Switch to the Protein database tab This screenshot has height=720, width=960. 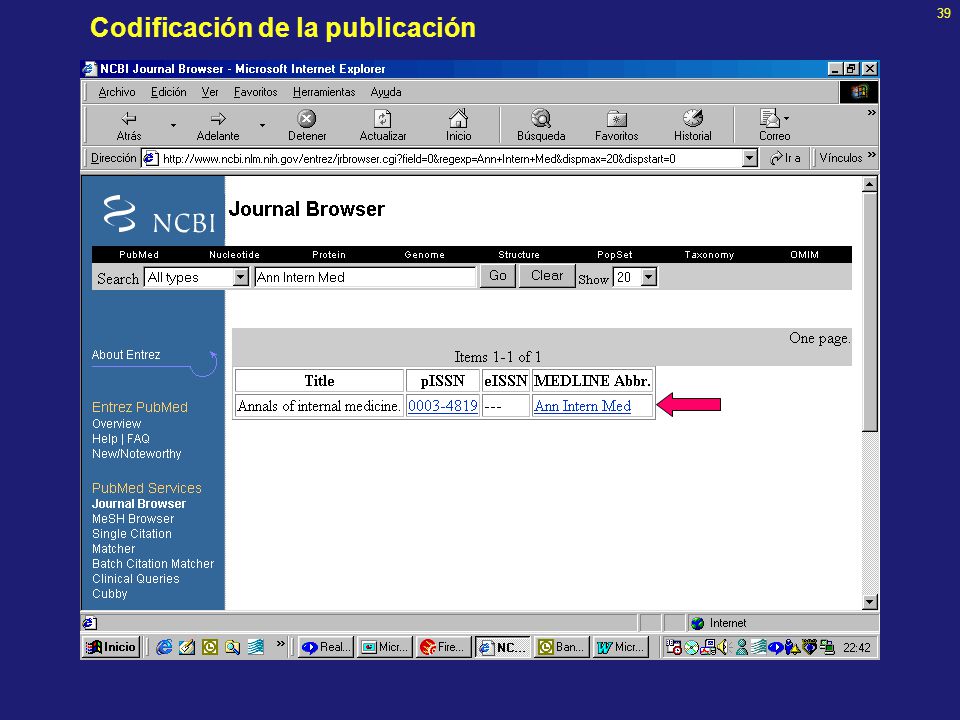point(329,255)
